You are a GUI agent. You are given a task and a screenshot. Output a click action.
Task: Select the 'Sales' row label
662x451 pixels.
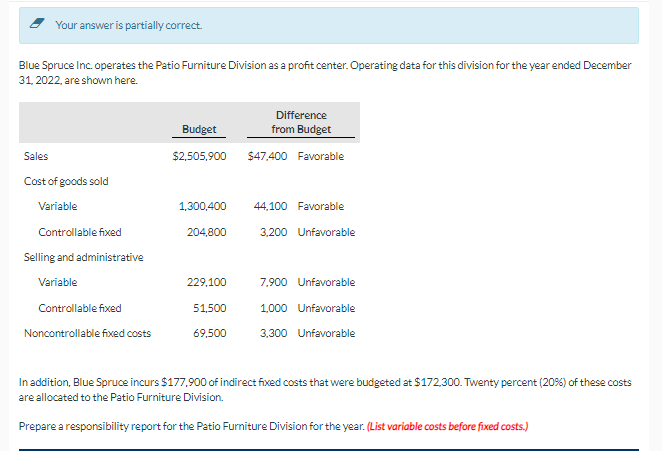(36, 156)
